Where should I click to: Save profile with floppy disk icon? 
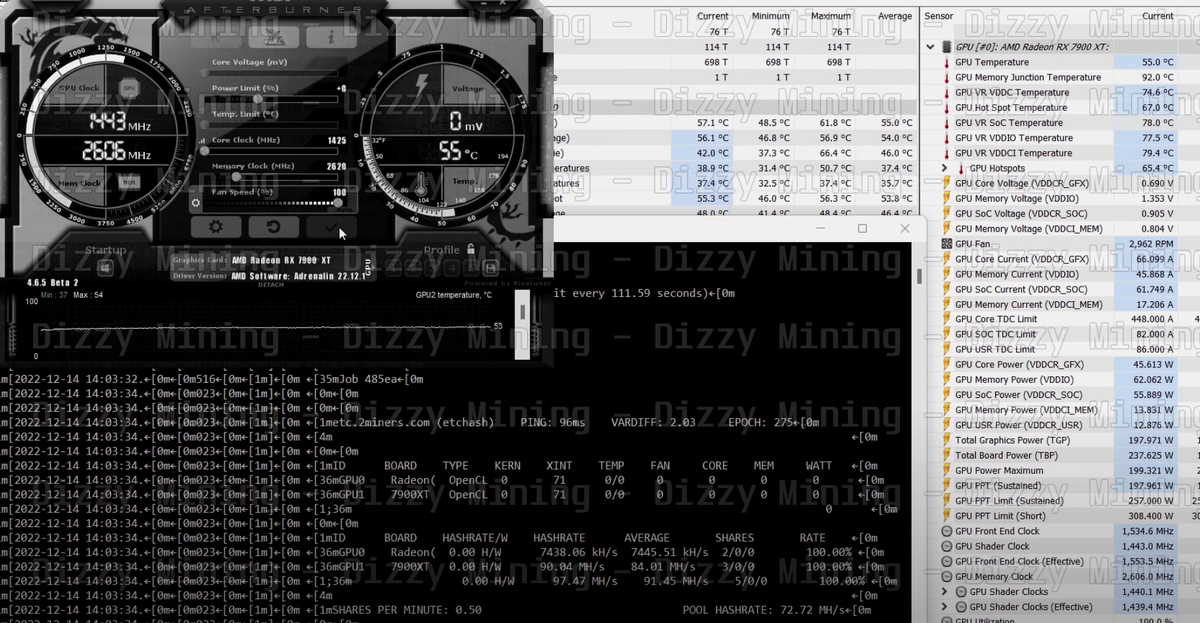tap(490, 268)
